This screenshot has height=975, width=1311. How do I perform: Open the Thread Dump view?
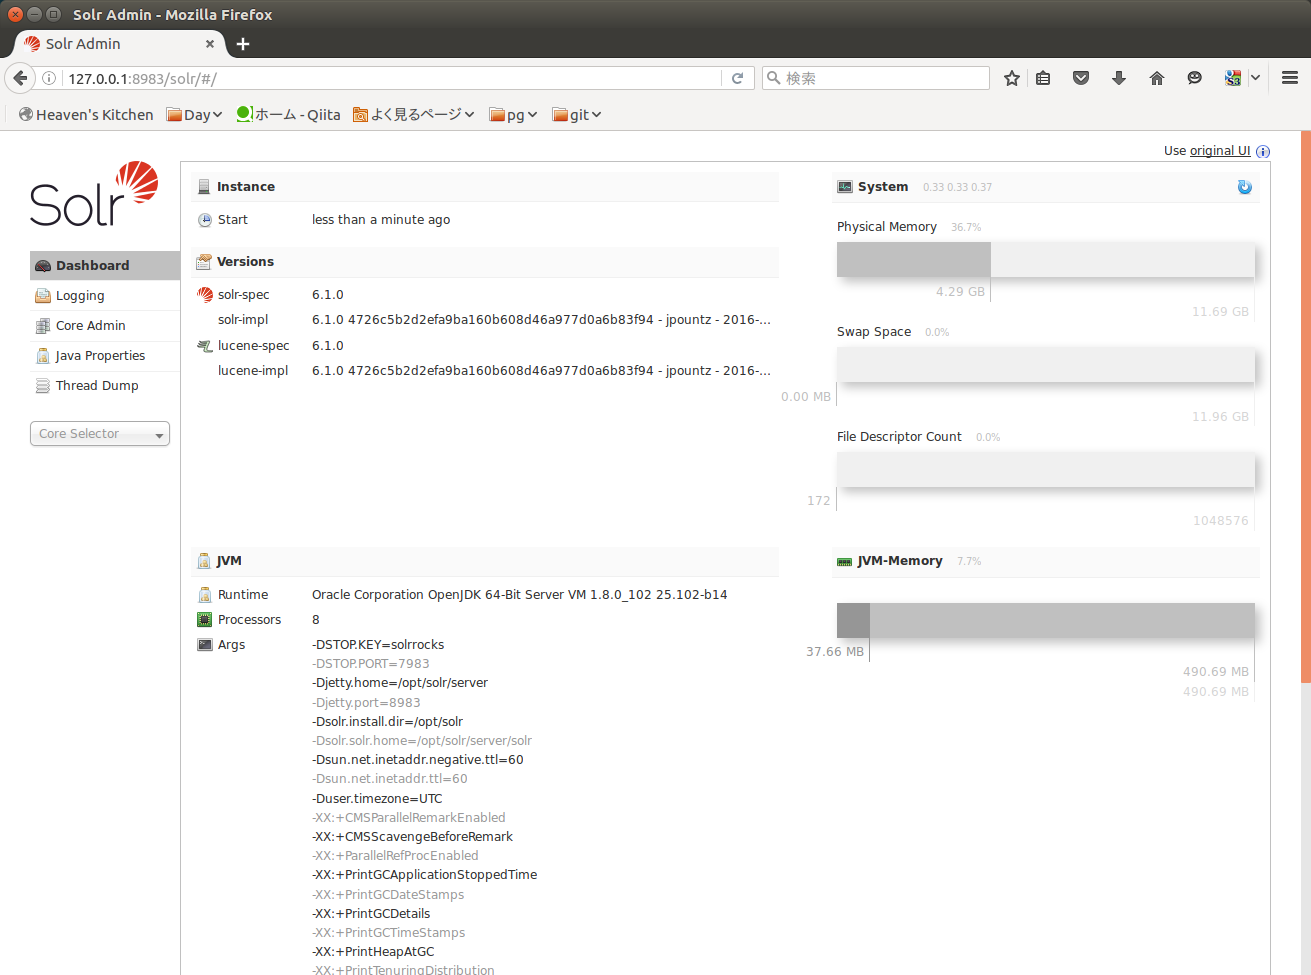pyautogui.click(x=95, y=385)
